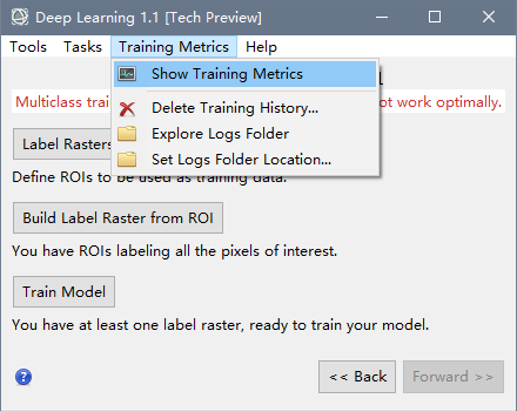Open help via the blue question mark icon
517x411 pixels.
tap(23, 377)
